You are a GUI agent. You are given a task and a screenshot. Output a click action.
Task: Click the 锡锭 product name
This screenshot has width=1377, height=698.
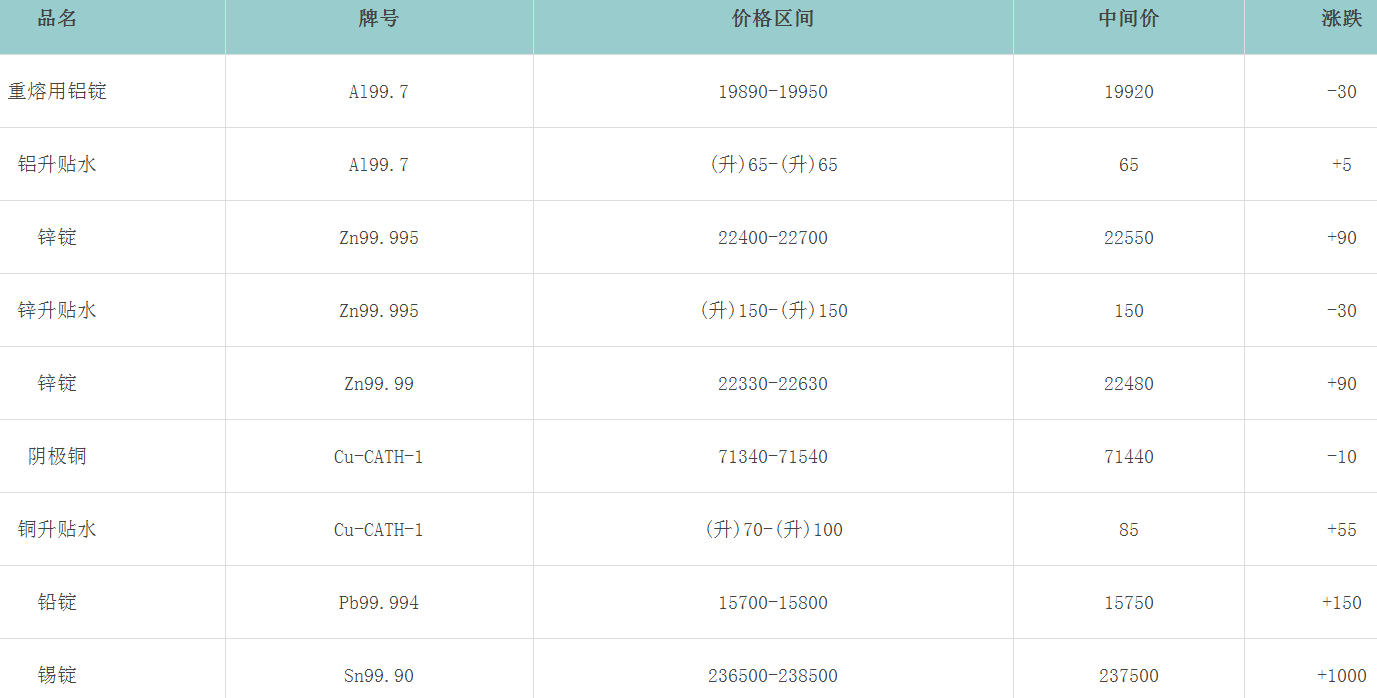[57, 675]
